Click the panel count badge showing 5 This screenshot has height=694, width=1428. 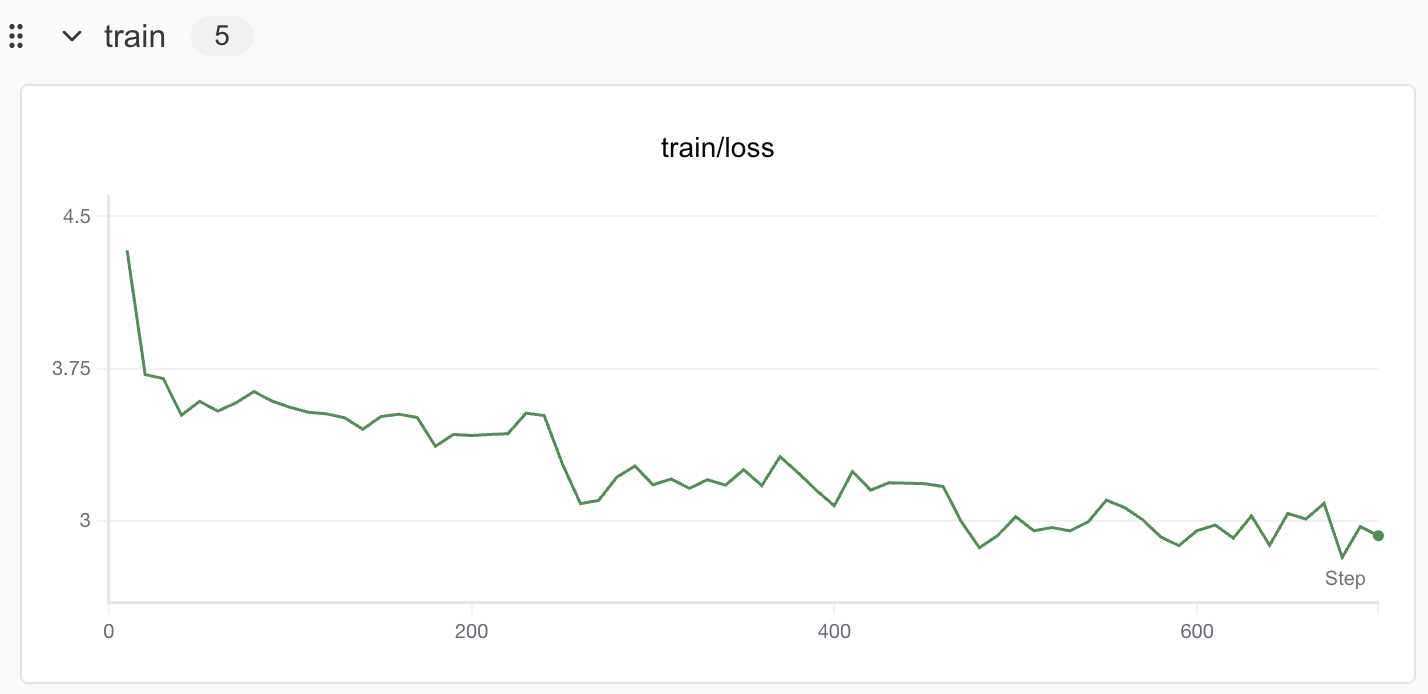[222, 37]
